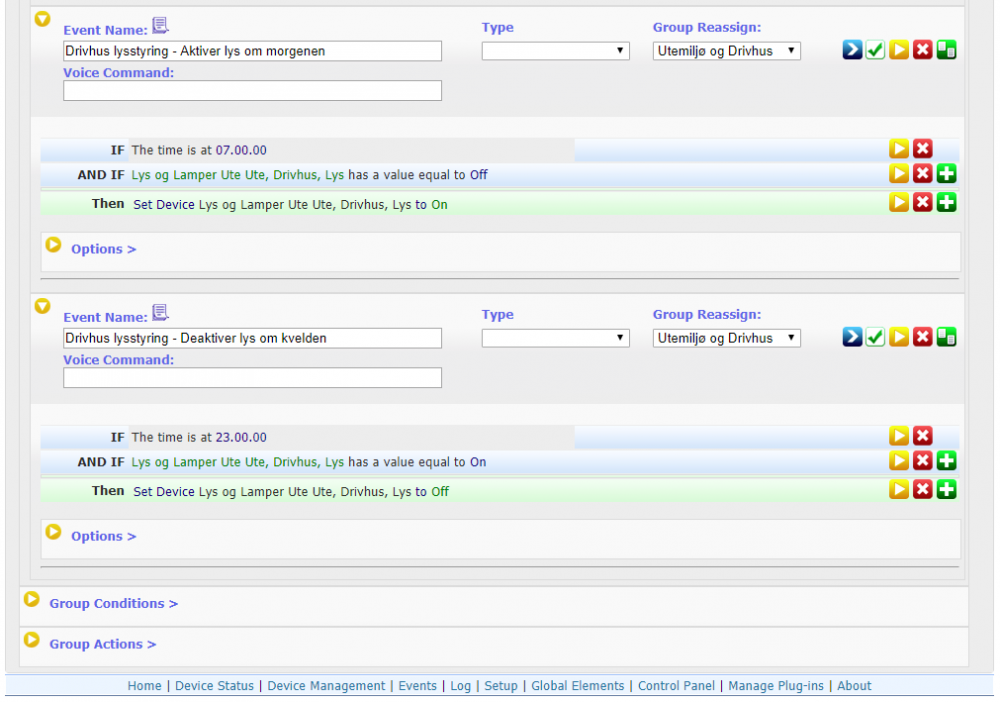Screen dimensions: 1000x702
Task: Run the 'time is at 23.00.00' trigger row
Action: click(x=899, y=436)
